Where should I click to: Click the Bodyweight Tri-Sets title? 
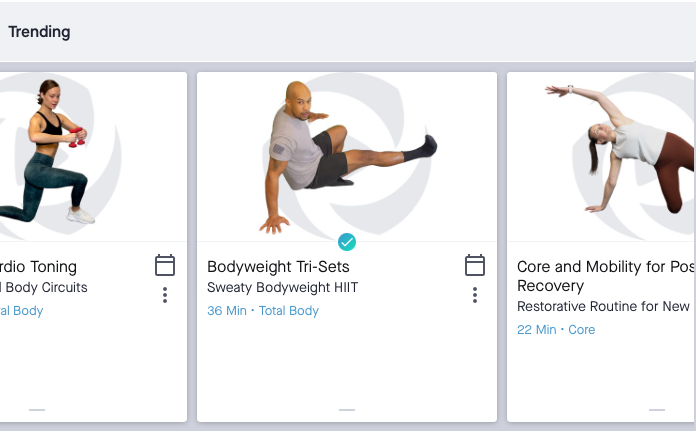(278, 267)
